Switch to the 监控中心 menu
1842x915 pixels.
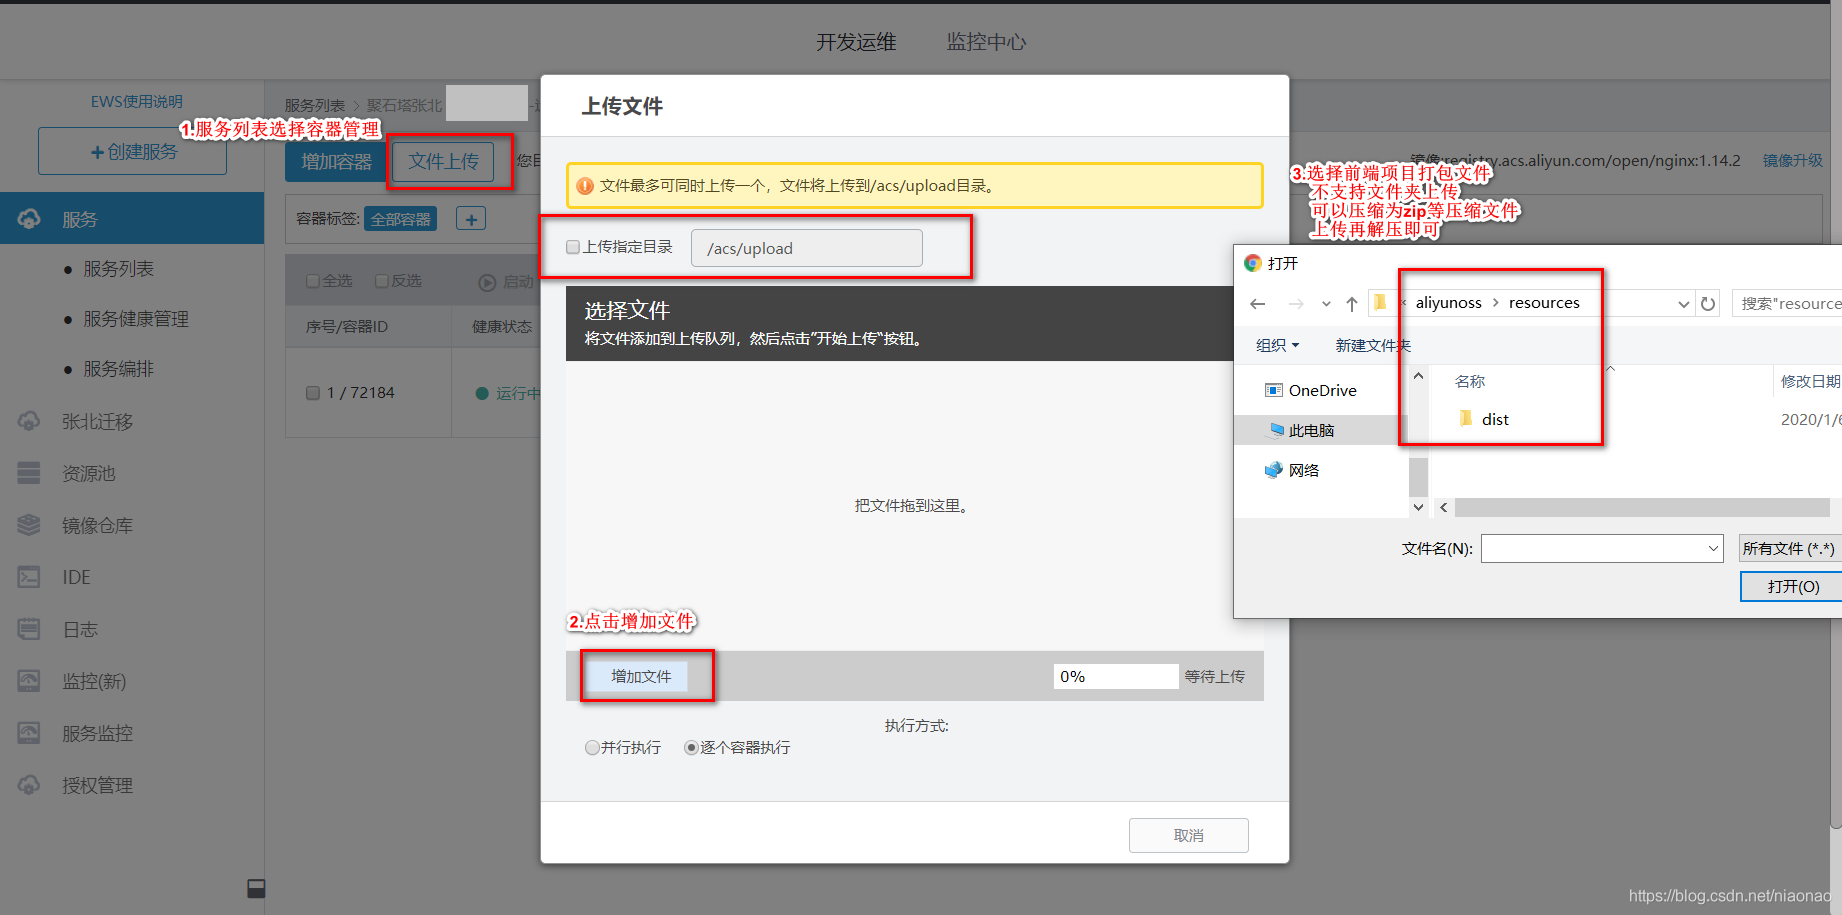click(985, 42)
